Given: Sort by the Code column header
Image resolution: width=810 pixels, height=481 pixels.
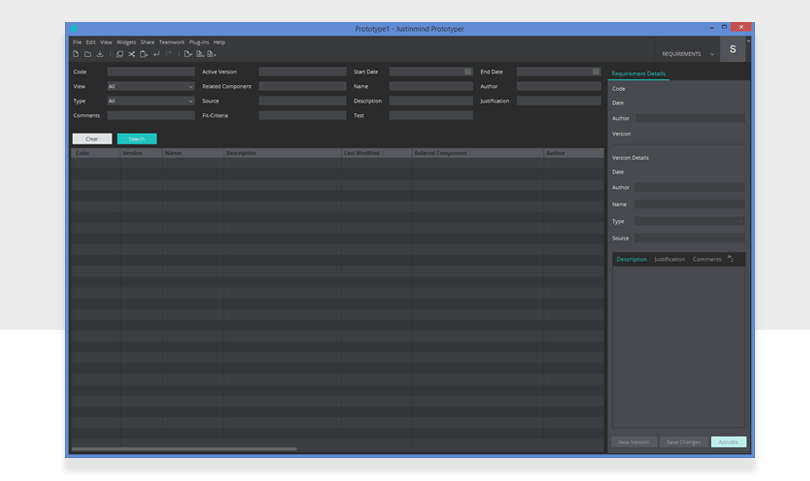Looking at the screenshot, I should pos(96,153).
